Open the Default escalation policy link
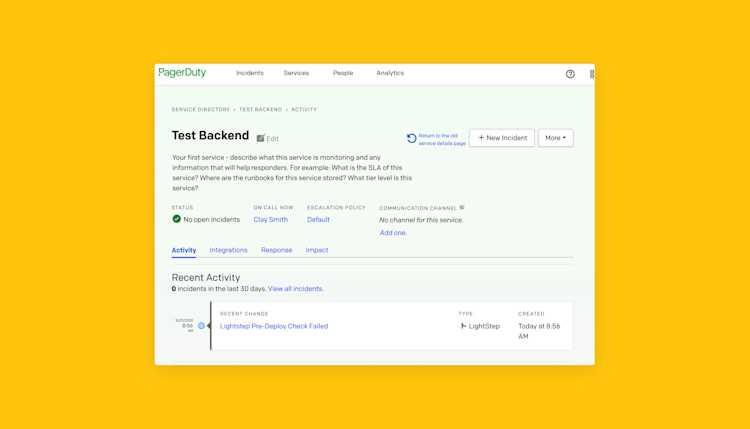The height and width of the screenshot is (429, 750). [x=318, y=220]
